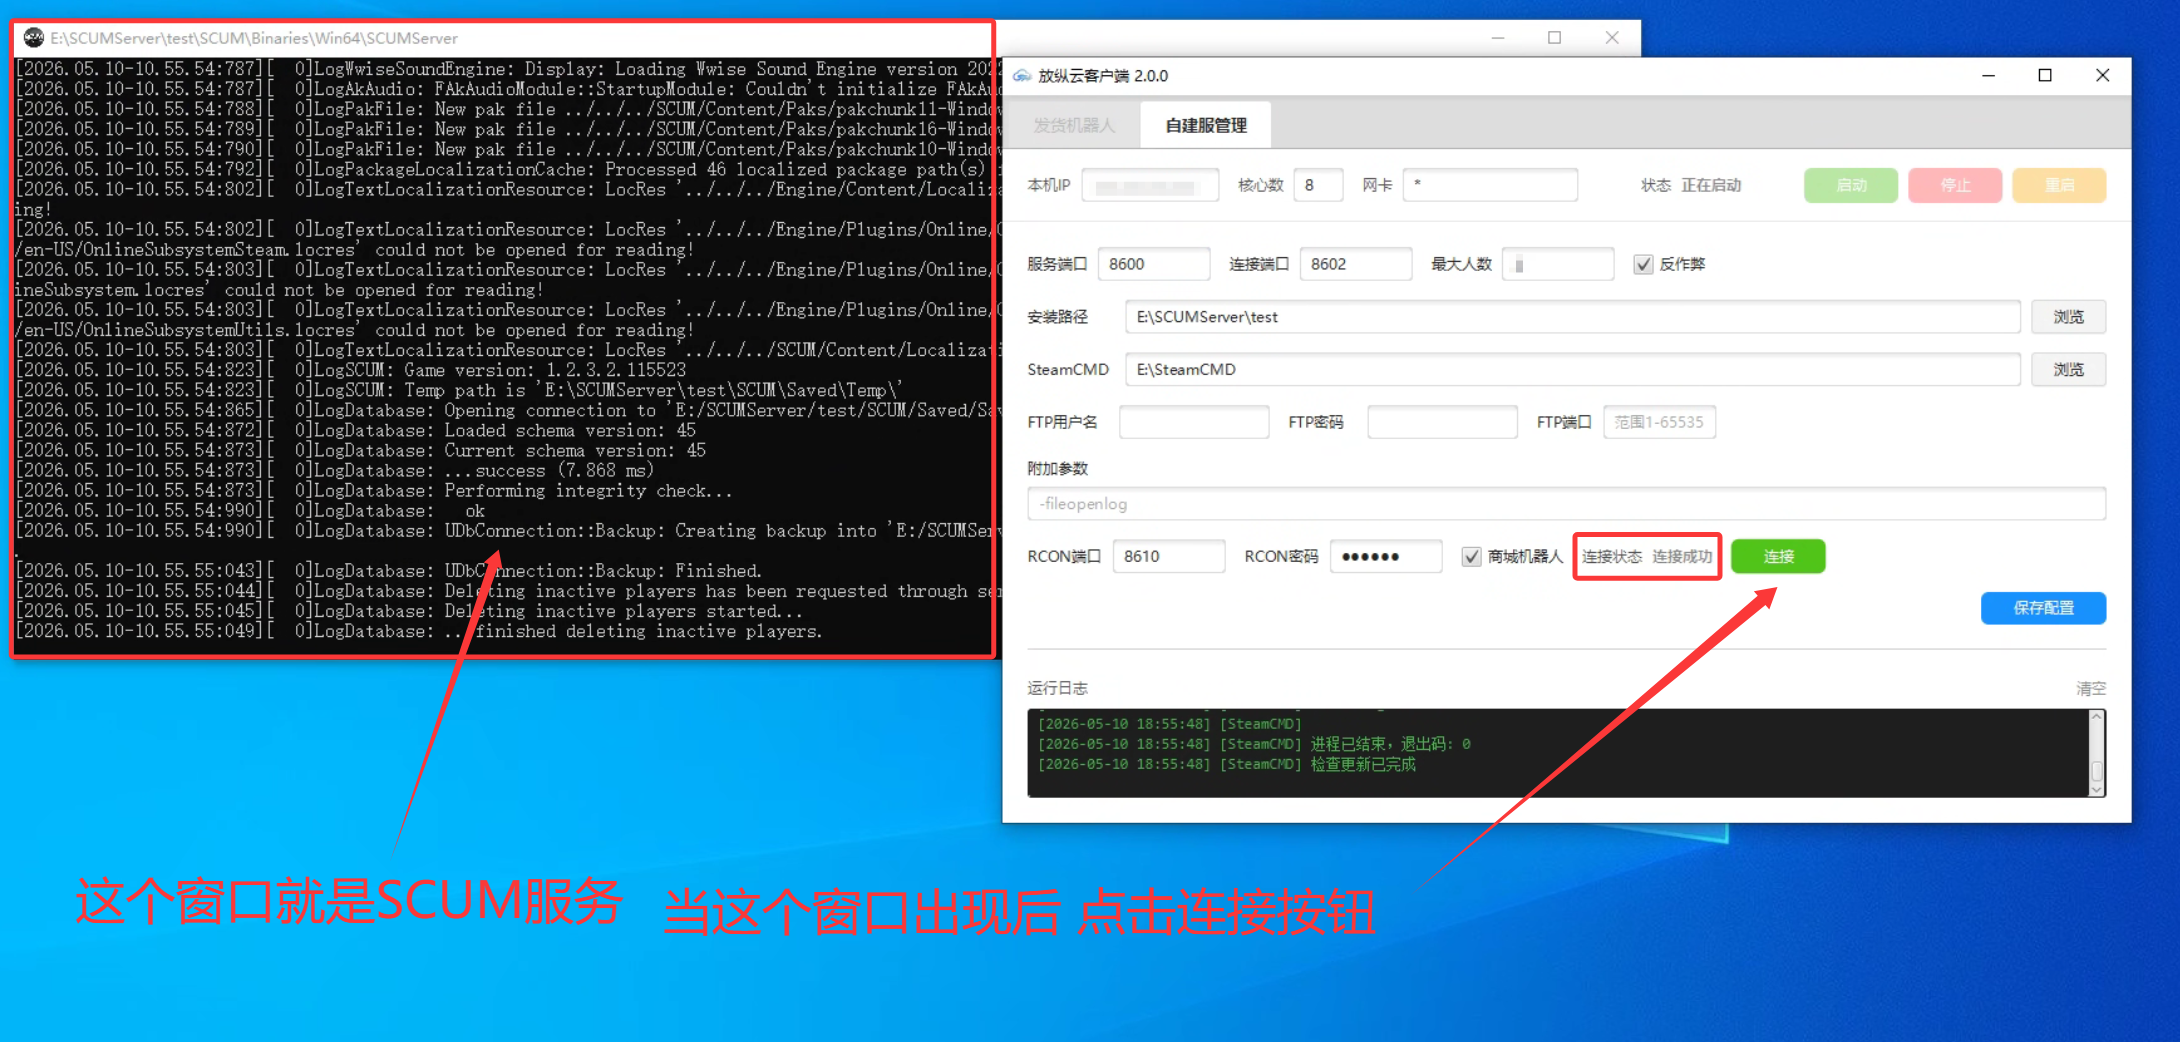Edit the RCON端口 field showing 8610
Viewport: 2180px width, 1042px height.
pyautogui.click(x=1169, y=556)
